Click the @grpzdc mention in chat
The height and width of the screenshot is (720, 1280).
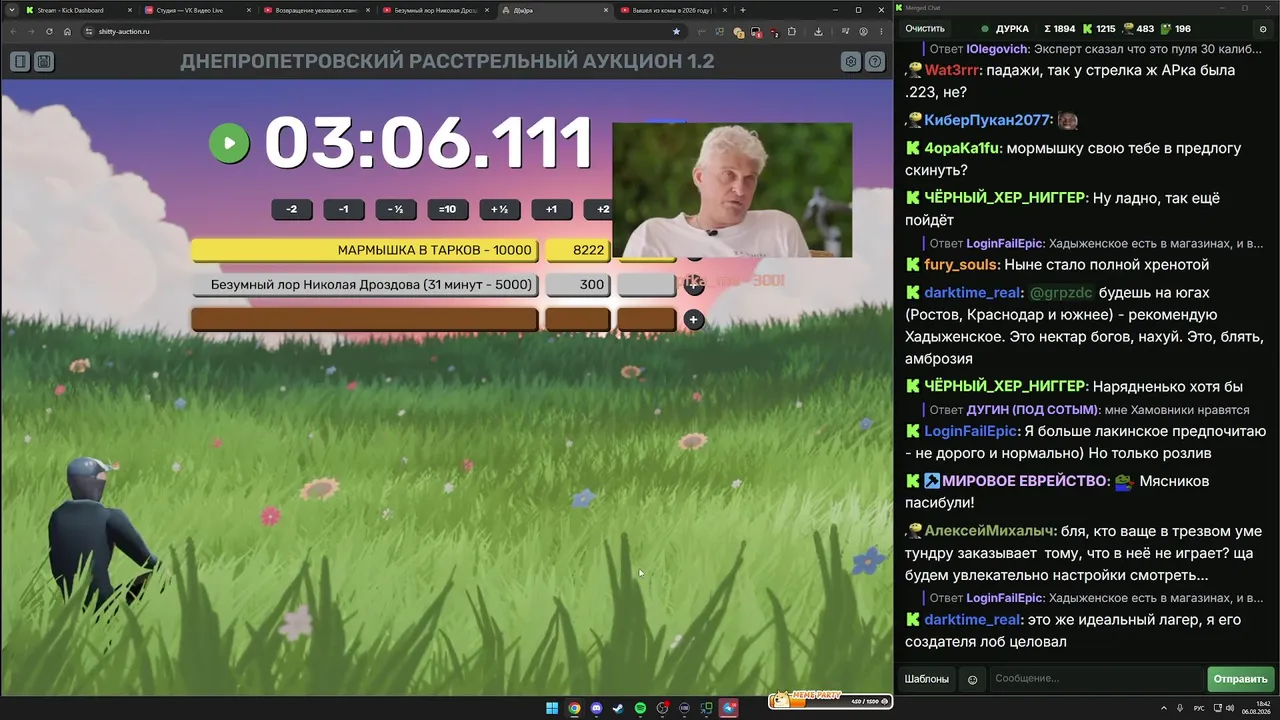pyautogui.click(x=1061, y=293)
